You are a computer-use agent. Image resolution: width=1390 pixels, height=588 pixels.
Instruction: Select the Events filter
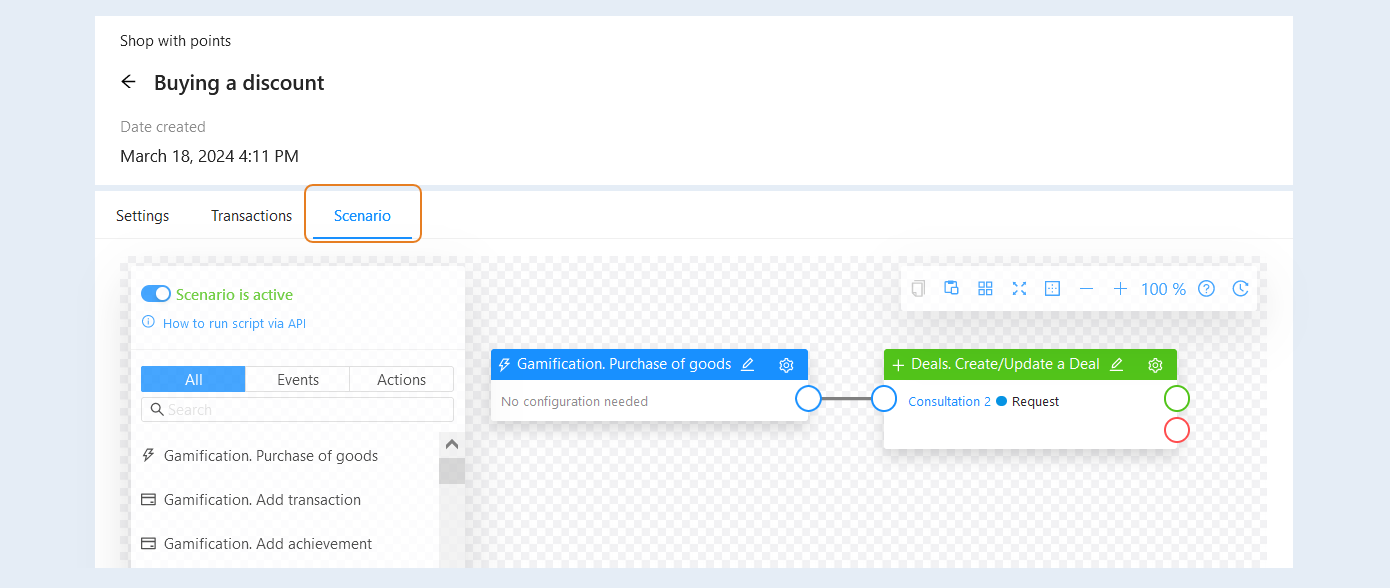pyautogui.click(x=298, y=379)
